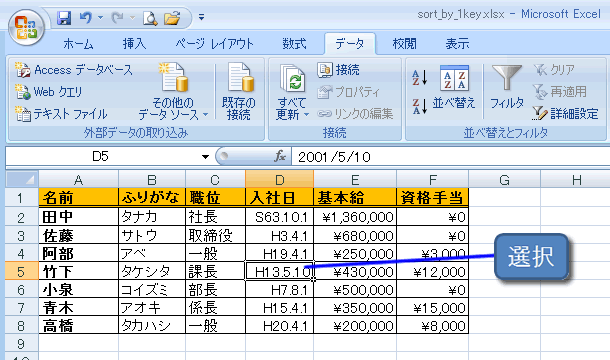Select cell containing ¥430,000
The width and height of the screenshot is (610, 360).
355,271
